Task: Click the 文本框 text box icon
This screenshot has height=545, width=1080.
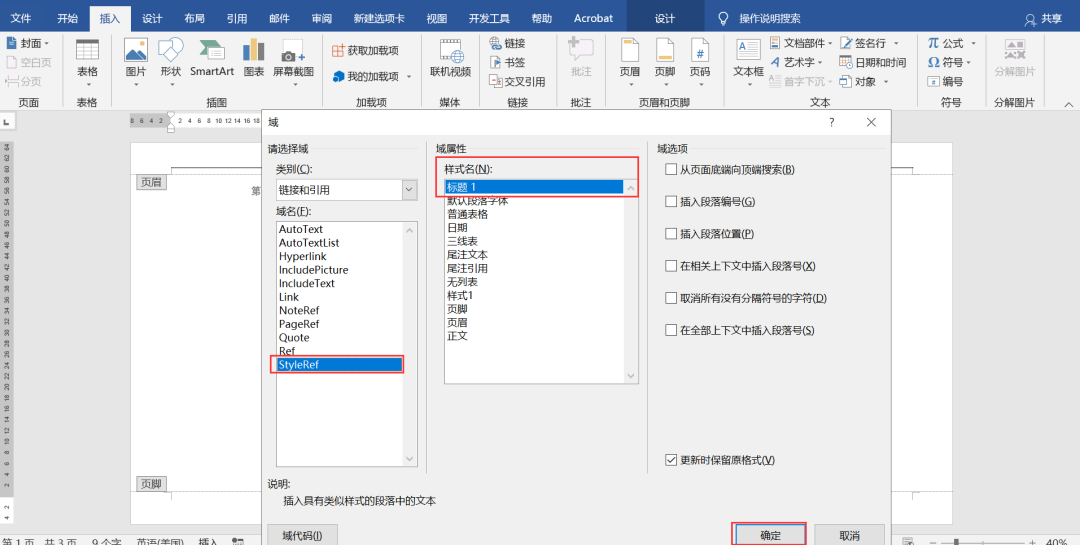Action: click(748, 56)
